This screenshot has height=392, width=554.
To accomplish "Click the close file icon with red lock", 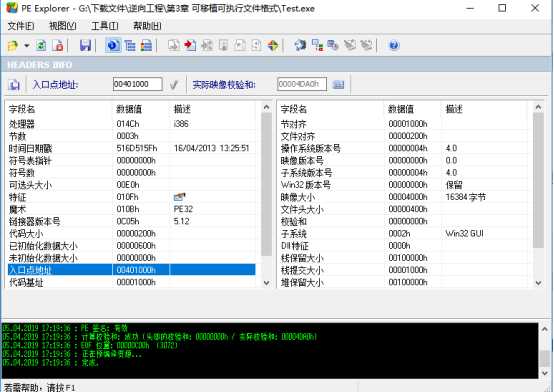I will pyautogui.click(x=58, y=46).
